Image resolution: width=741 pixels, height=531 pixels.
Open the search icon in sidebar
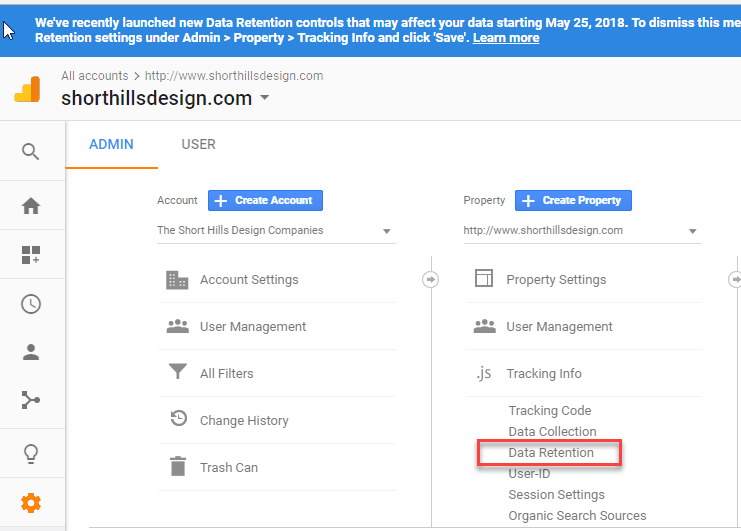31,152
